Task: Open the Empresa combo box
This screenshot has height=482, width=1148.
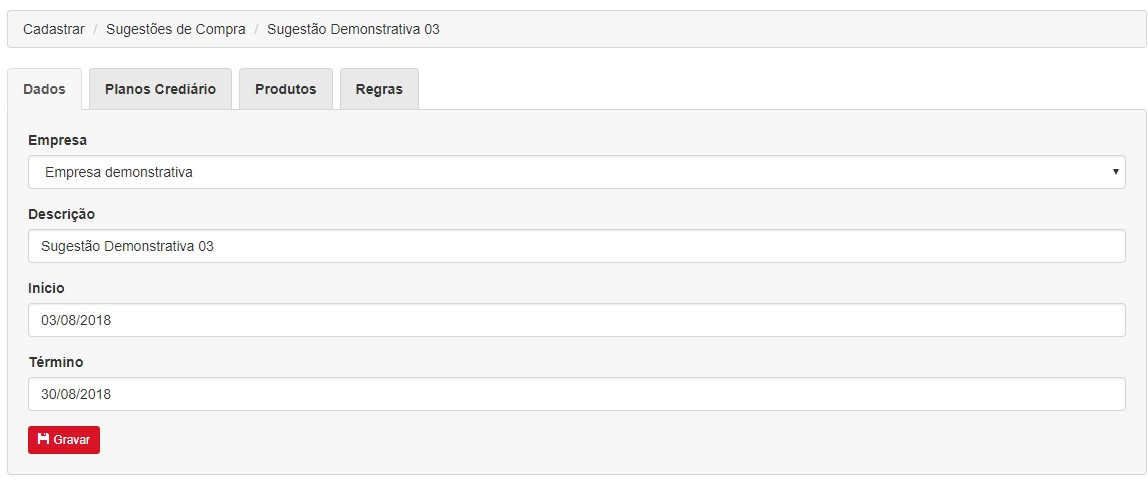Action: [x=576, y=172]
